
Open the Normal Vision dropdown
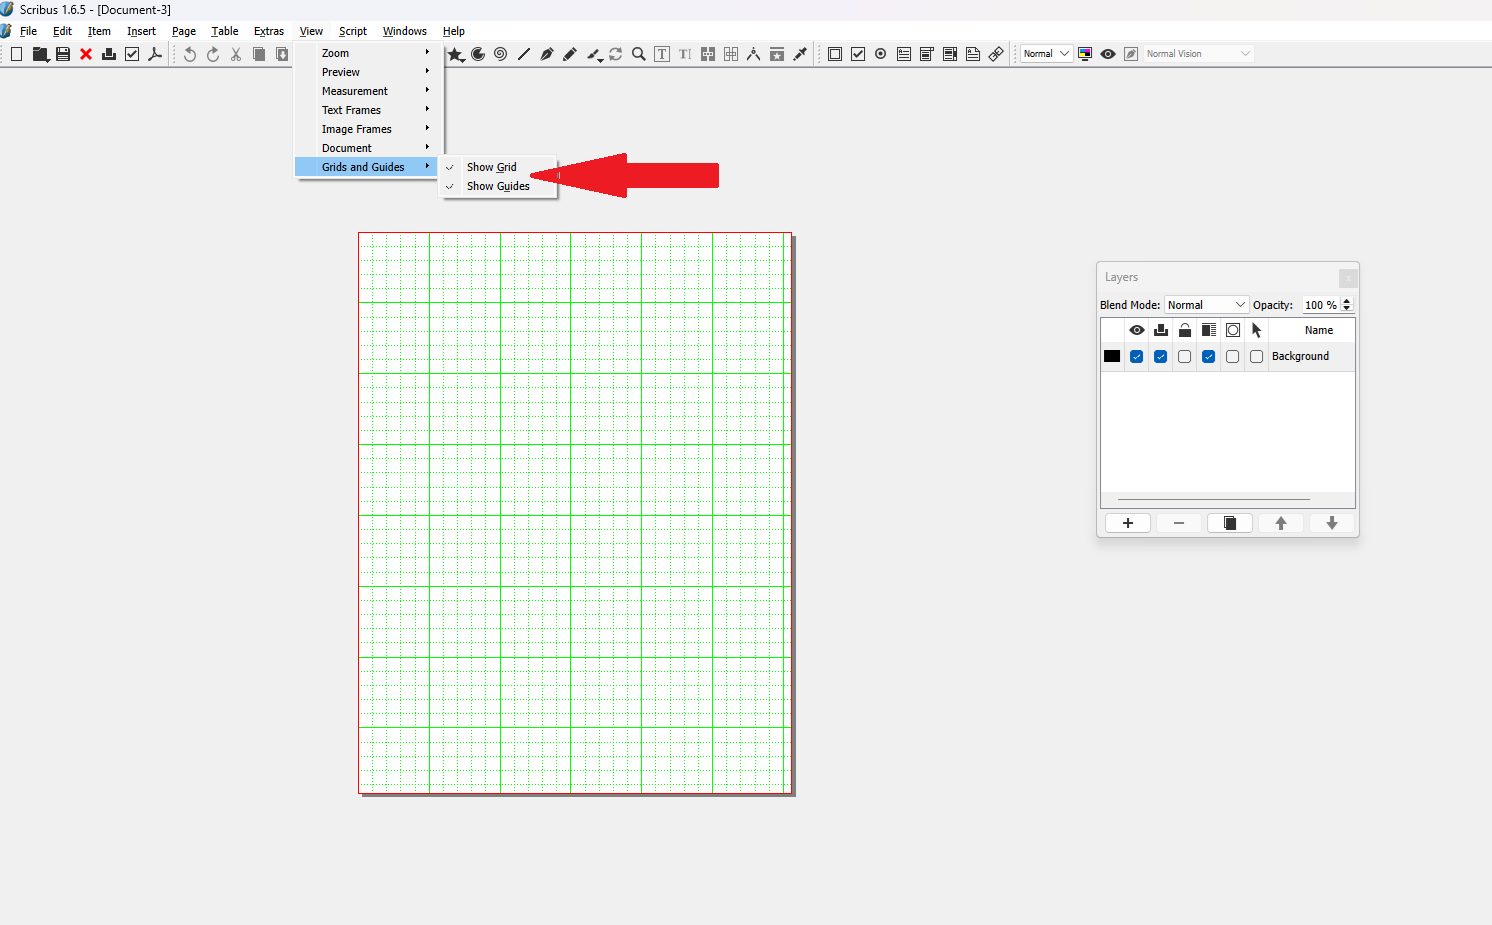1198,54
